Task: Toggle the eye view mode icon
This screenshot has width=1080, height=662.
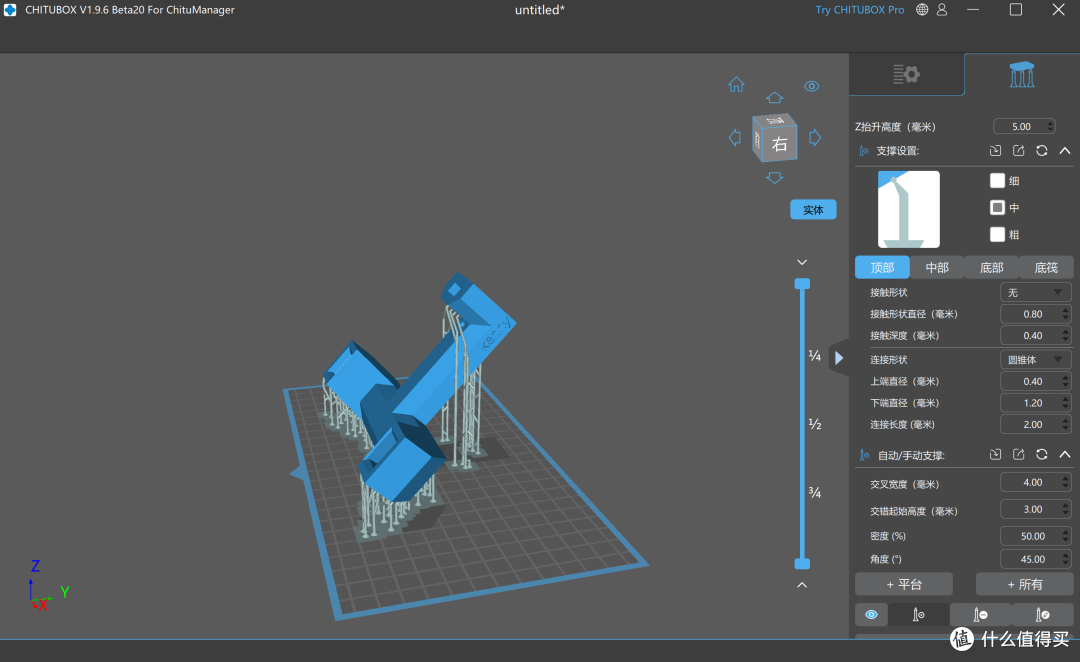Action: tap(811, 86)
